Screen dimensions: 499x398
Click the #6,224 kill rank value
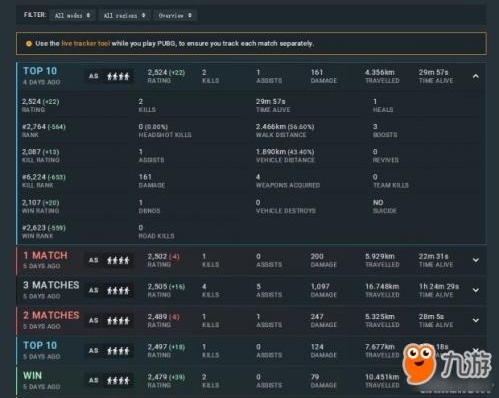click(44, 177)
